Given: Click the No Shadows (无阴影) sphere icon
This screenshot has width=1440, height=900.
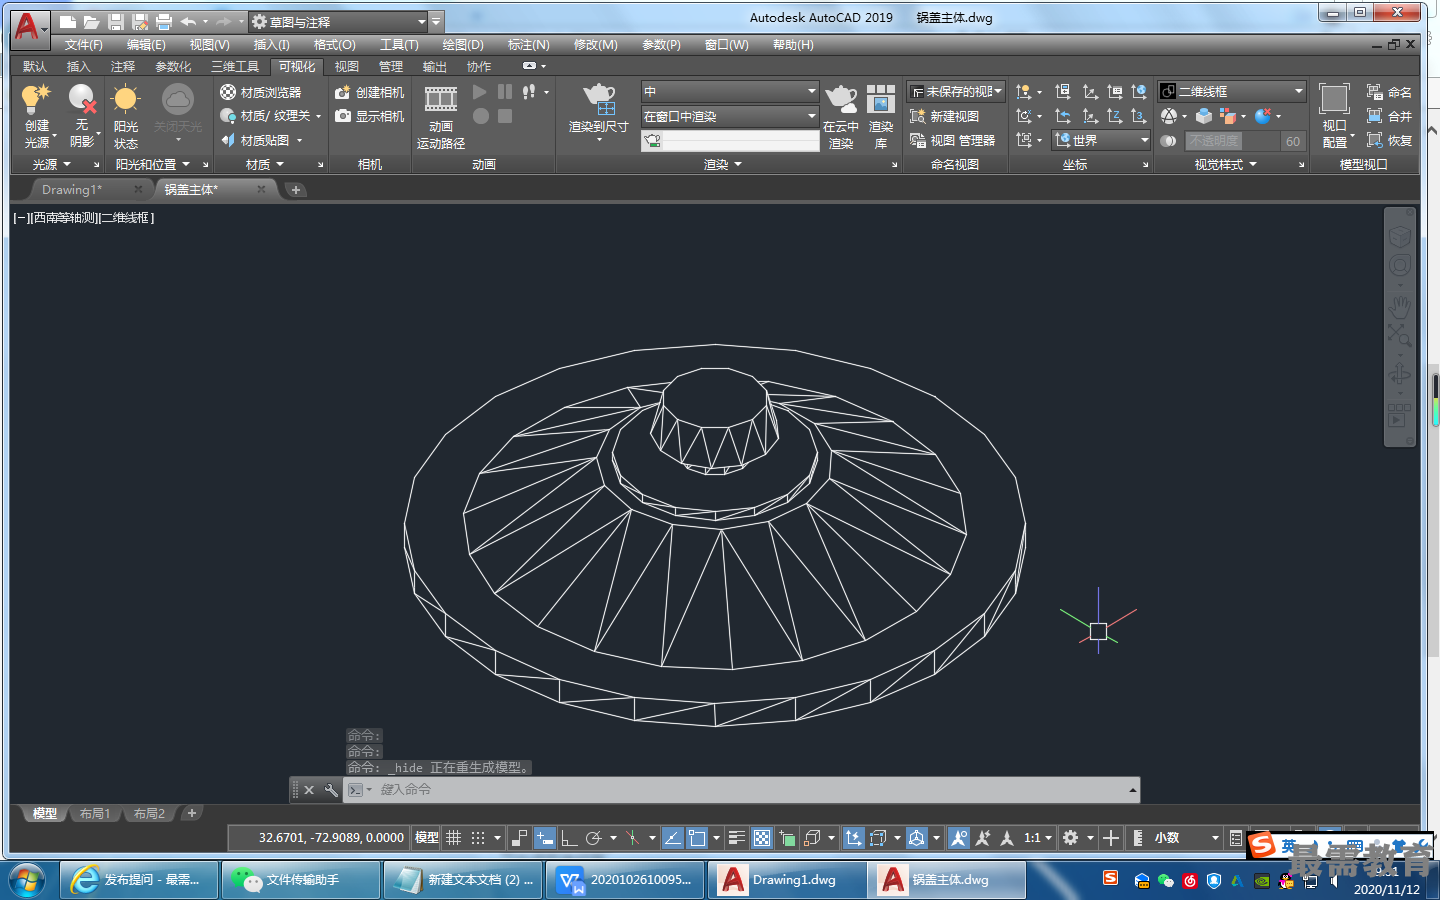Looking at the screenshot, I should tap(81, 99).
